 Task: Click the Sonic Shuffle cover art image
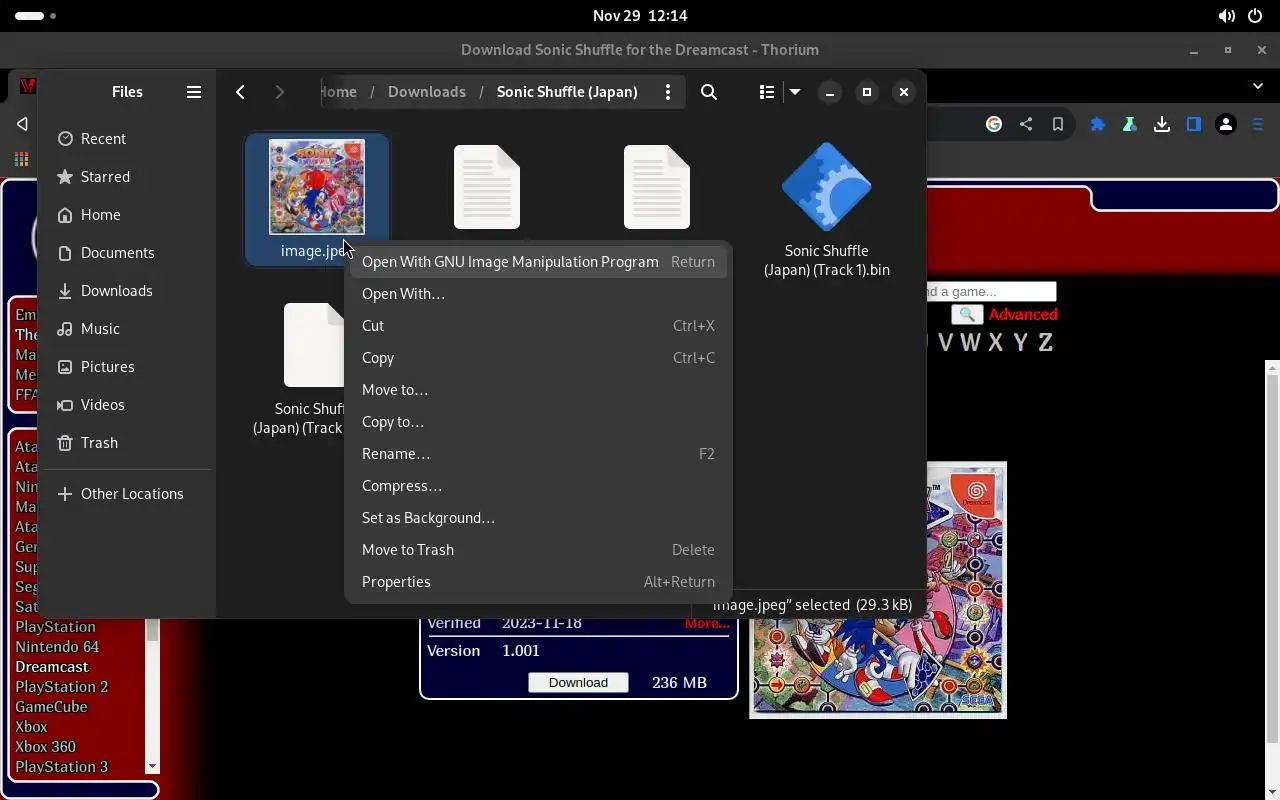click(878, 590)
